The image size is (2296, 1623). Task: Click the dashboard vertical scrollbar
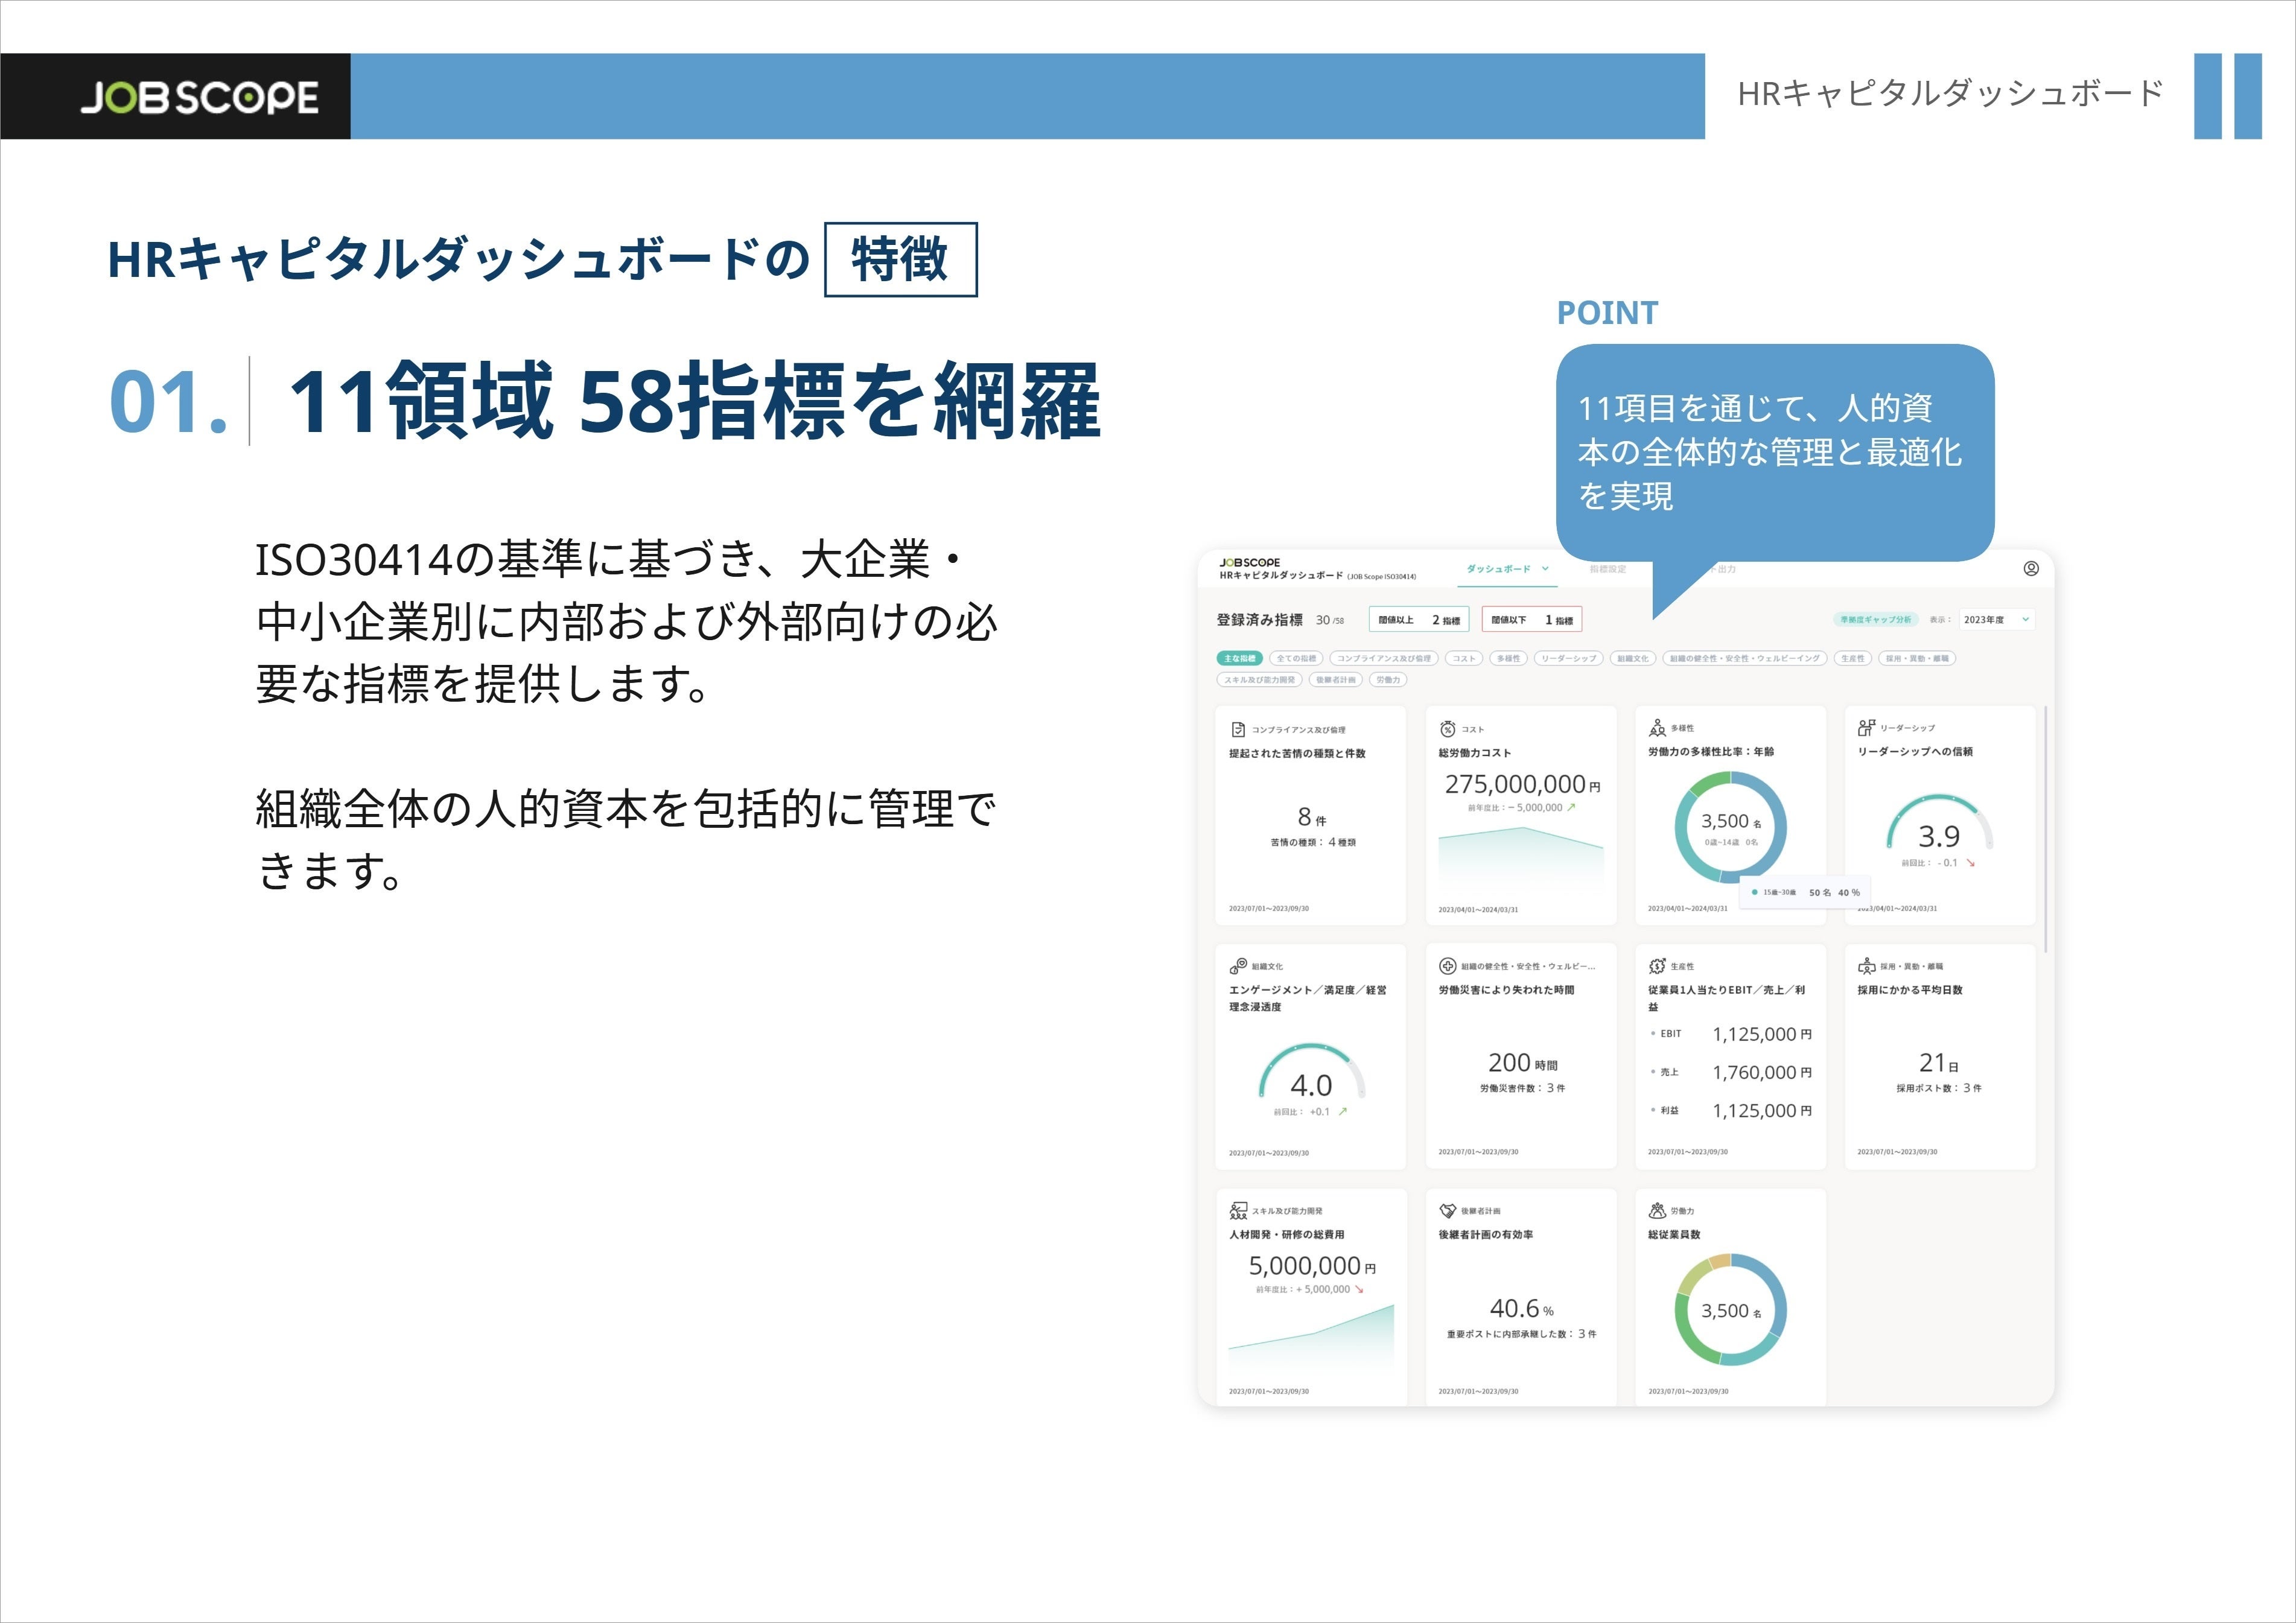coord(2045,828)
